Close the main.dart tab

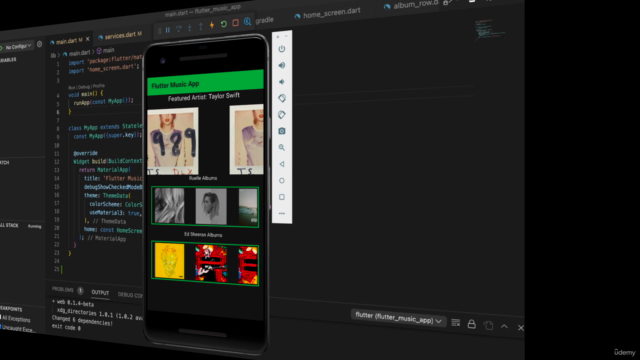87,39
